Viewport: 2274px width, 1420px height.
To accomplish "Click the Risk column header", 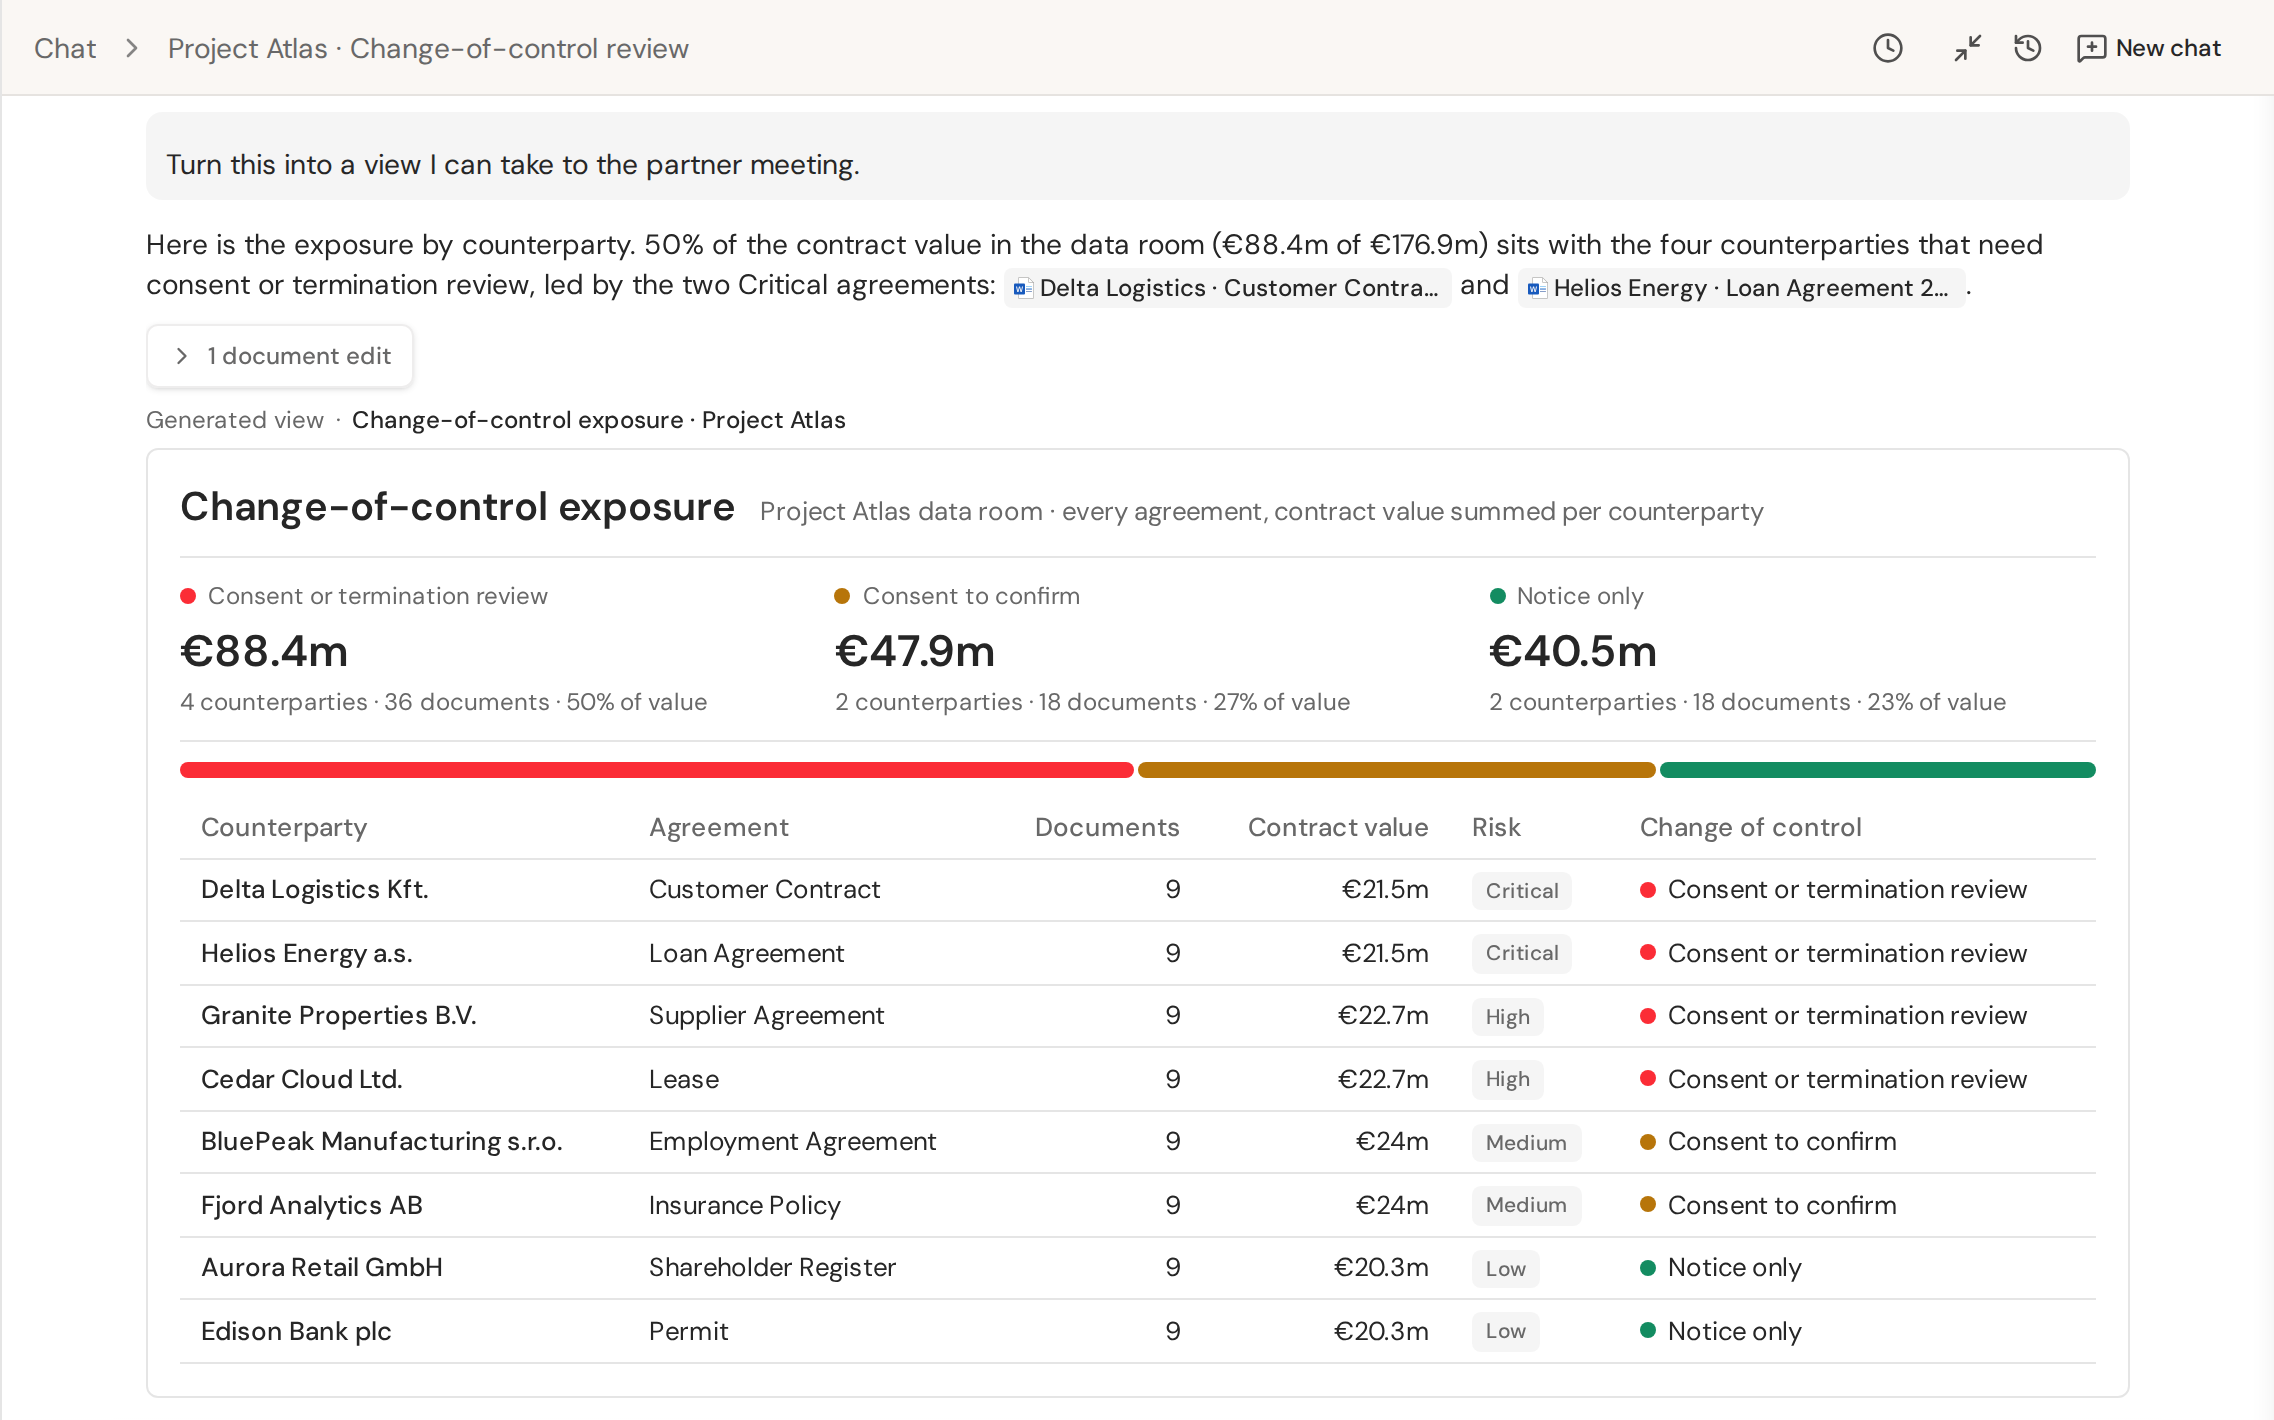I will (x=1496, y=827).
